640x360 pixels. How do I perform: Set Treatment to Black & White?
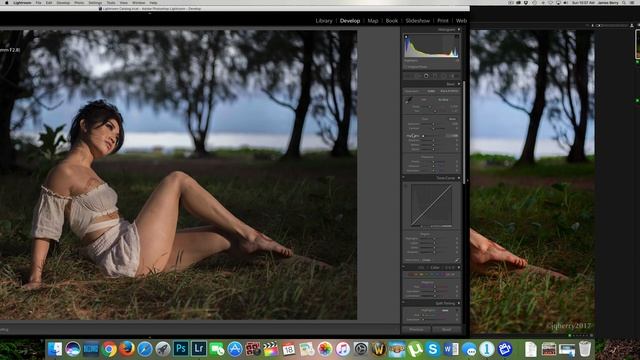(449, 91)
